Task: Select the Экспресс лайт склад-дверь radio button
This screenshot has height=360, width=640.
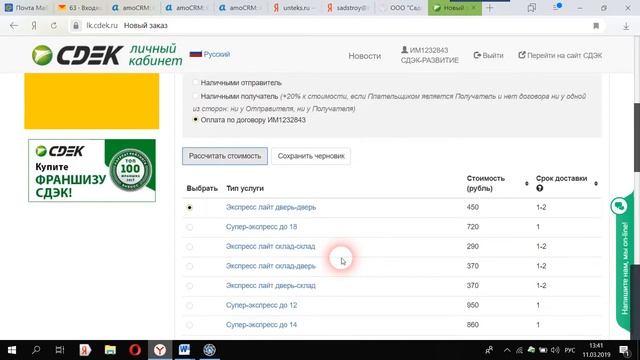Action: pyautogui.click(x=189, y=266)
